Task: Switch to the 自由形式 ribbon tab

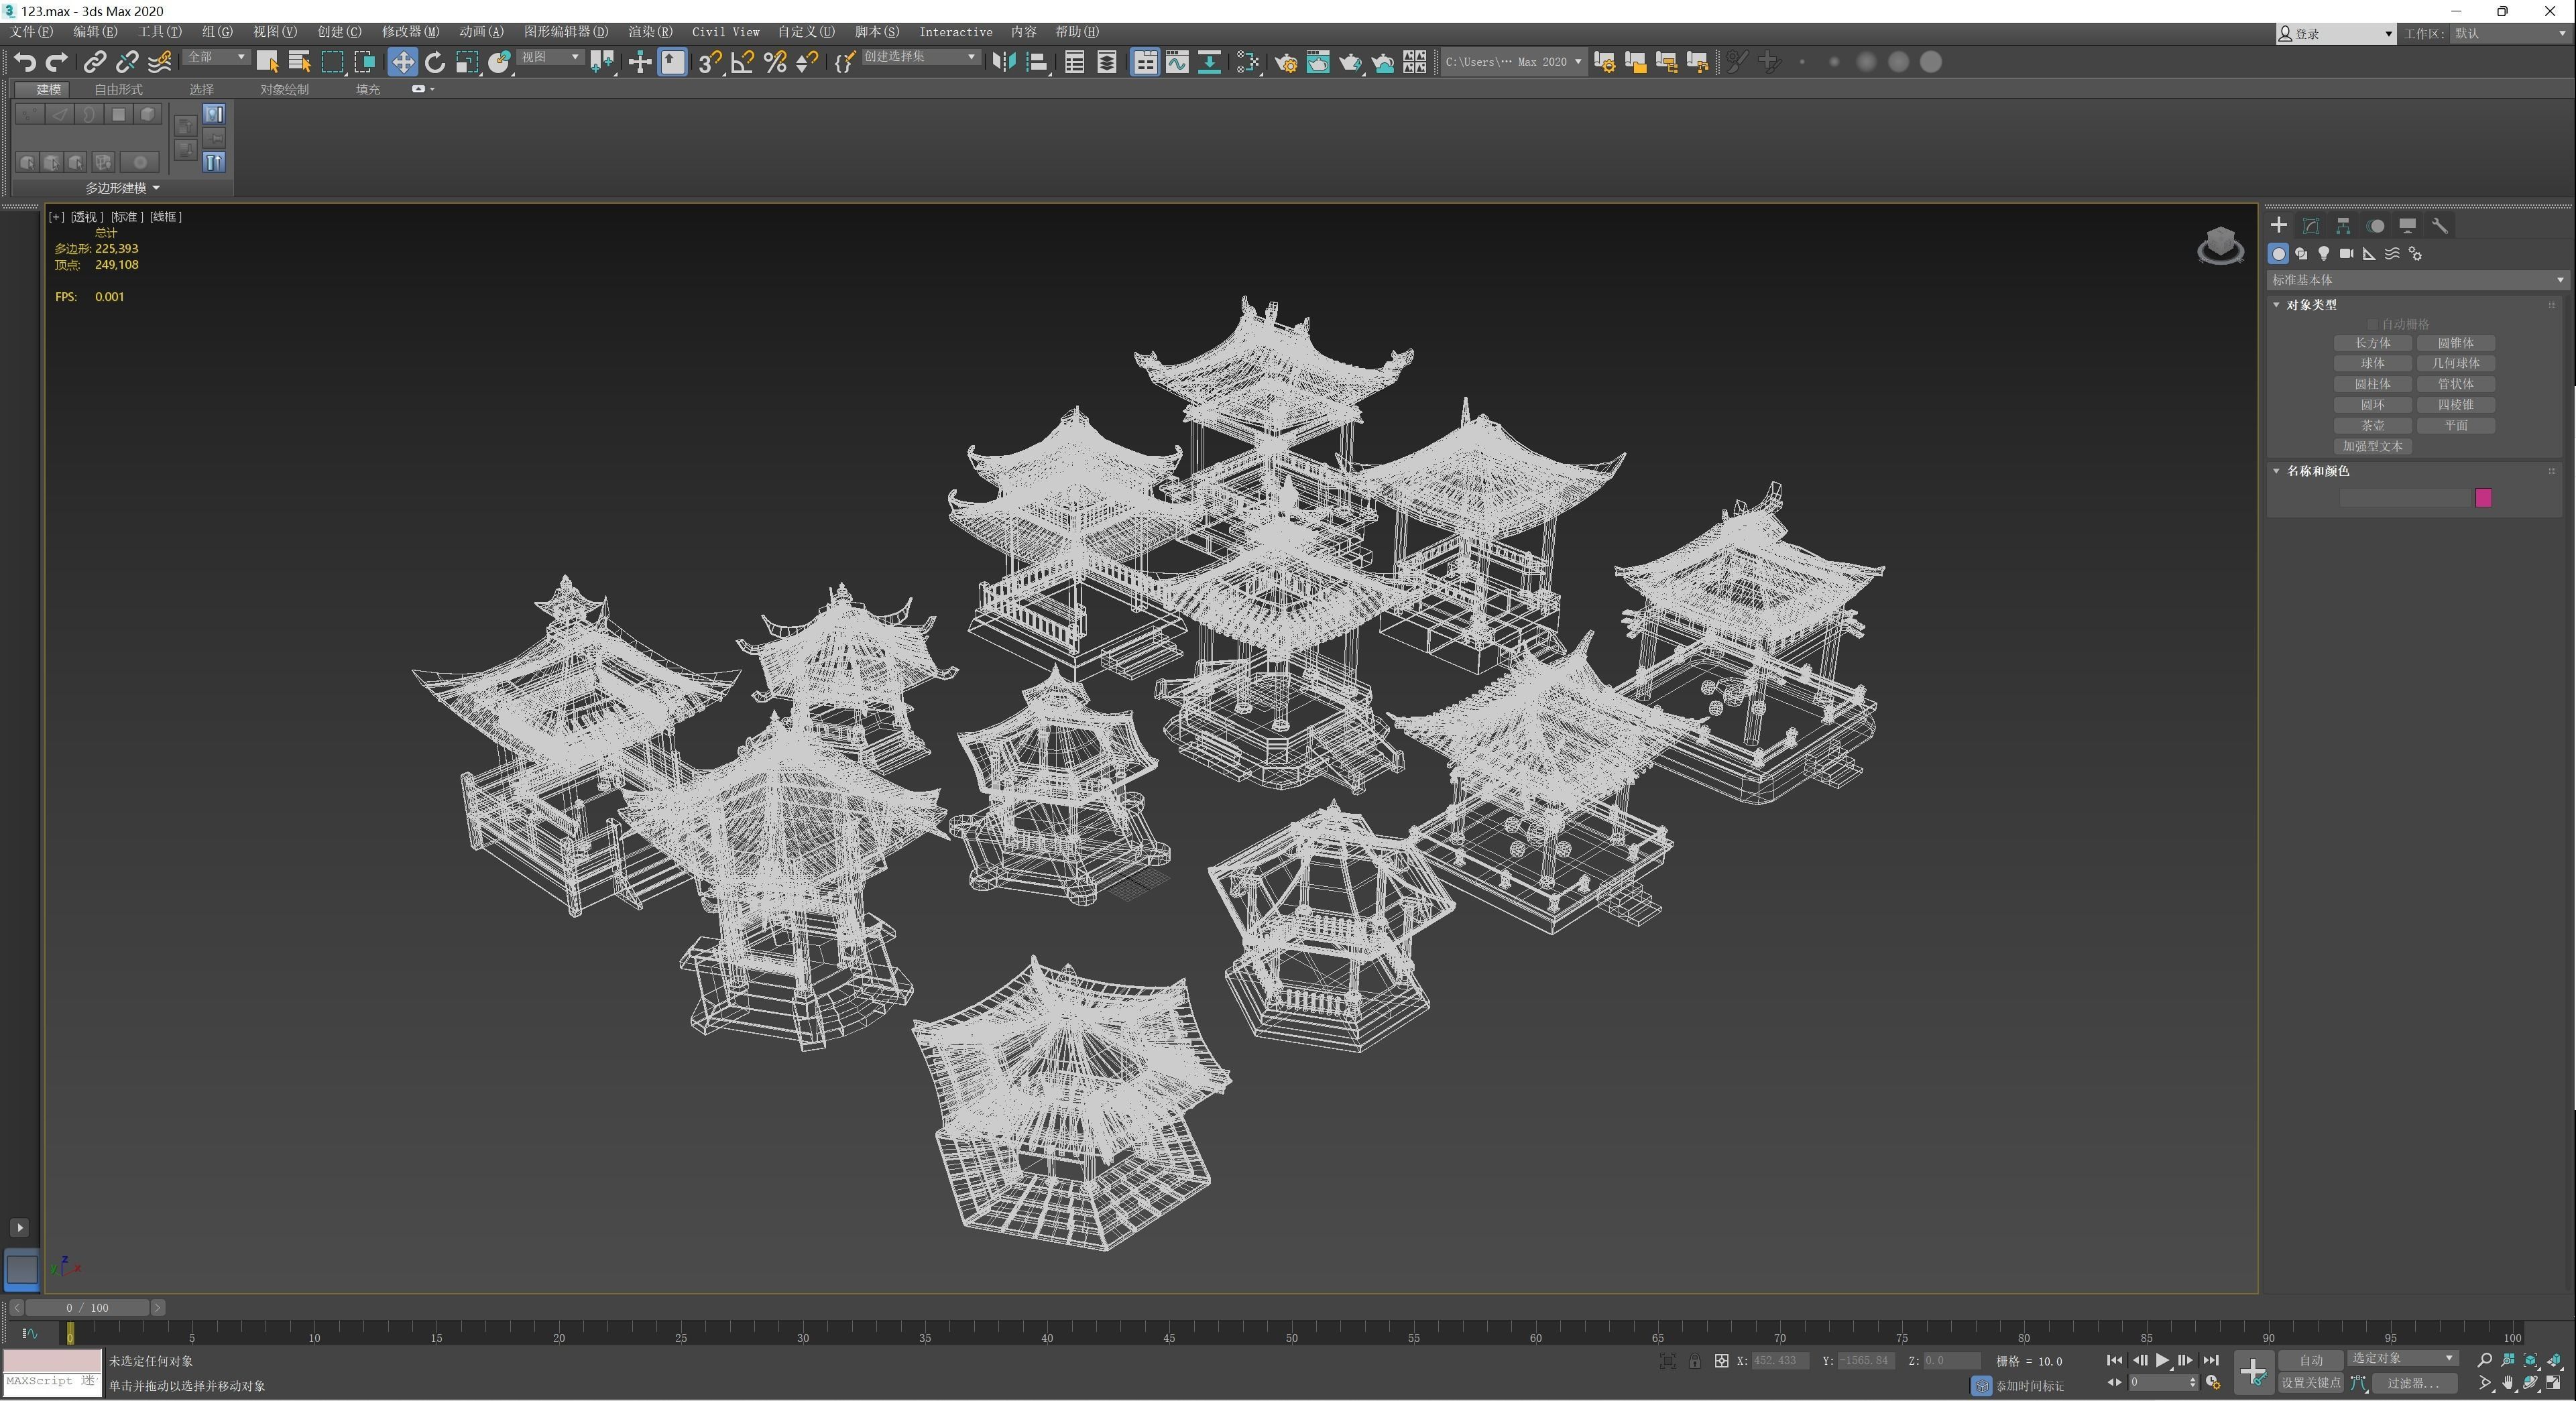Action: pos(118,89)
